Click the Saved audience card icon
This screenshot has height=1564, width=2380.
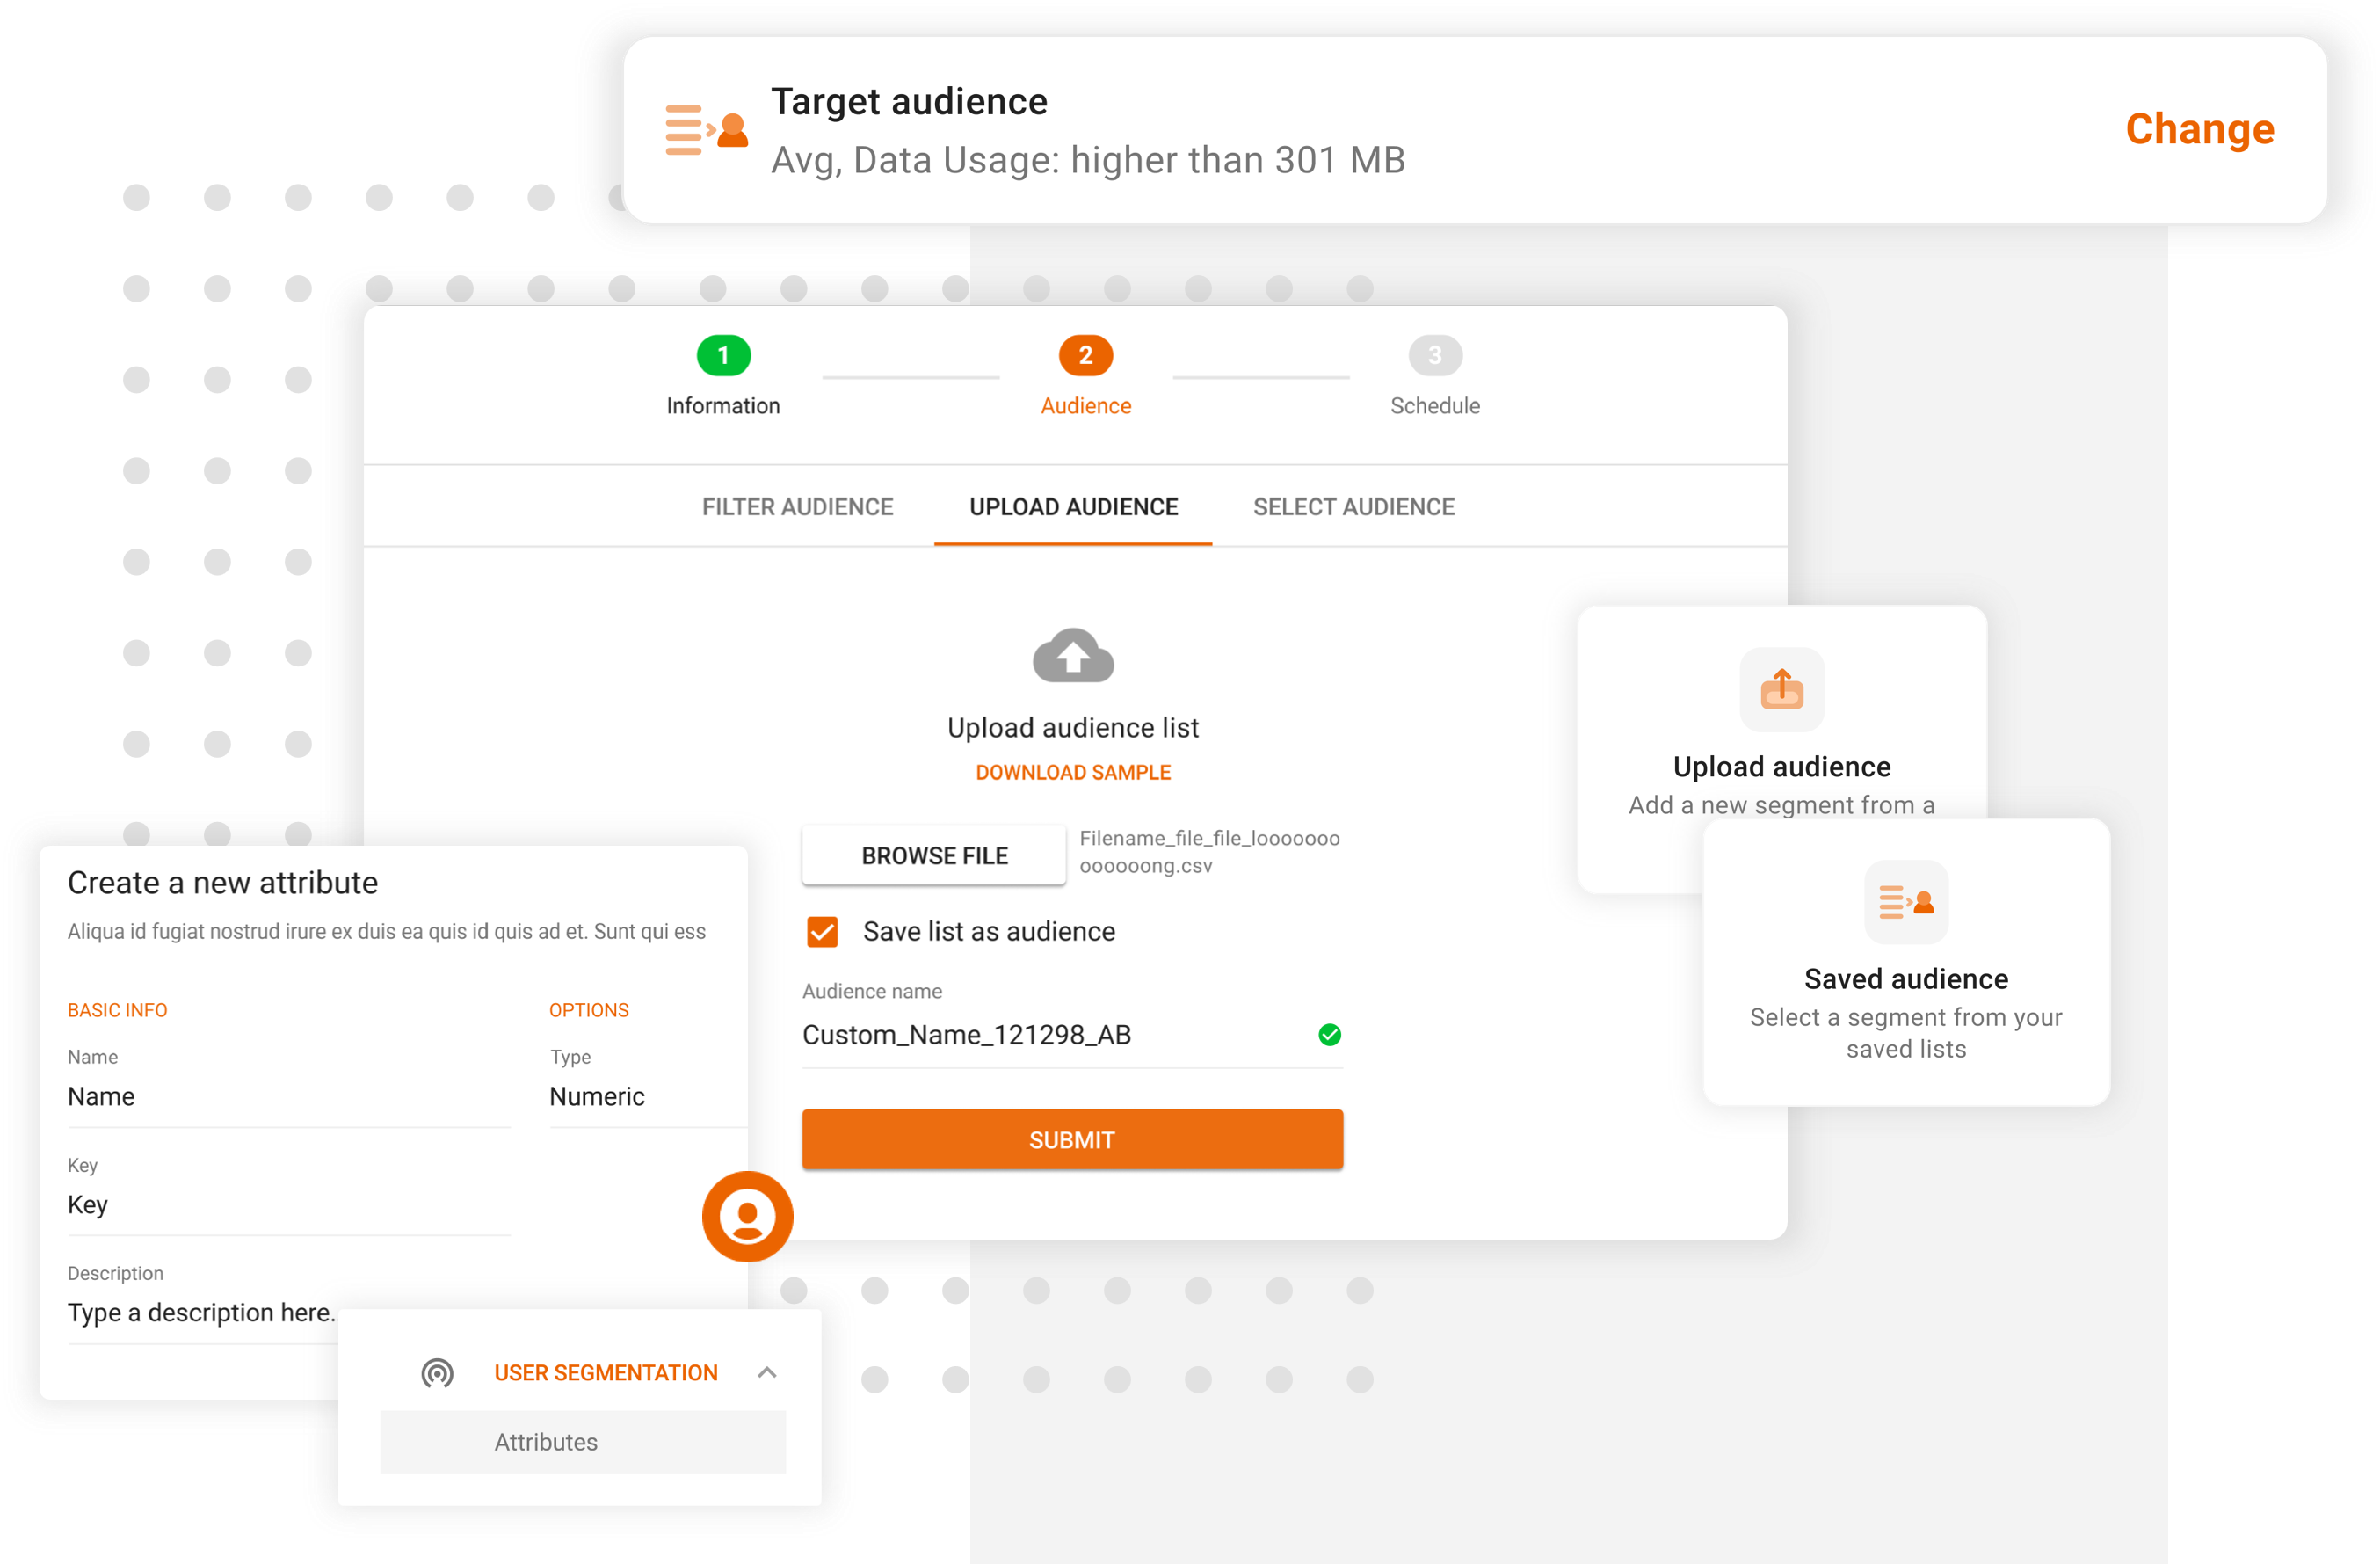click(x=1906, y=902)
